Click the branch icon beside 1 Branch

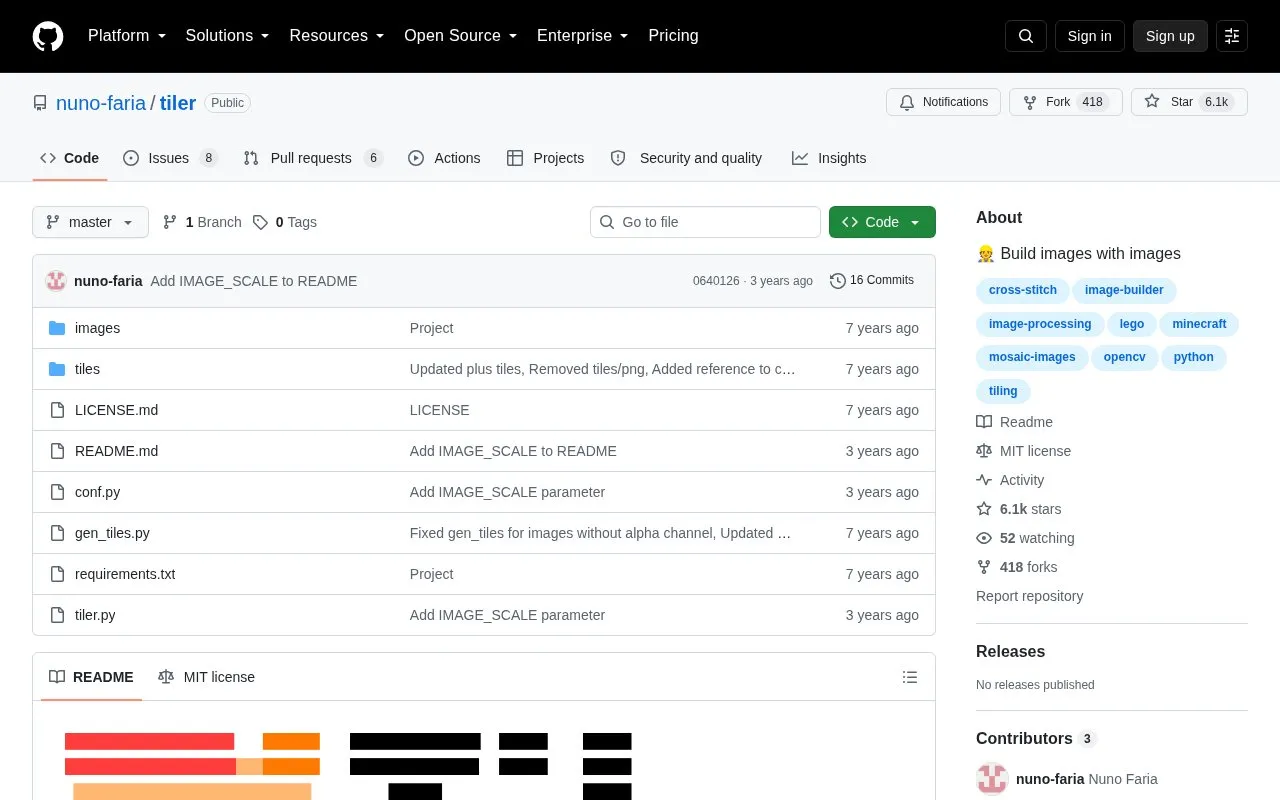(x=170, y=222)
